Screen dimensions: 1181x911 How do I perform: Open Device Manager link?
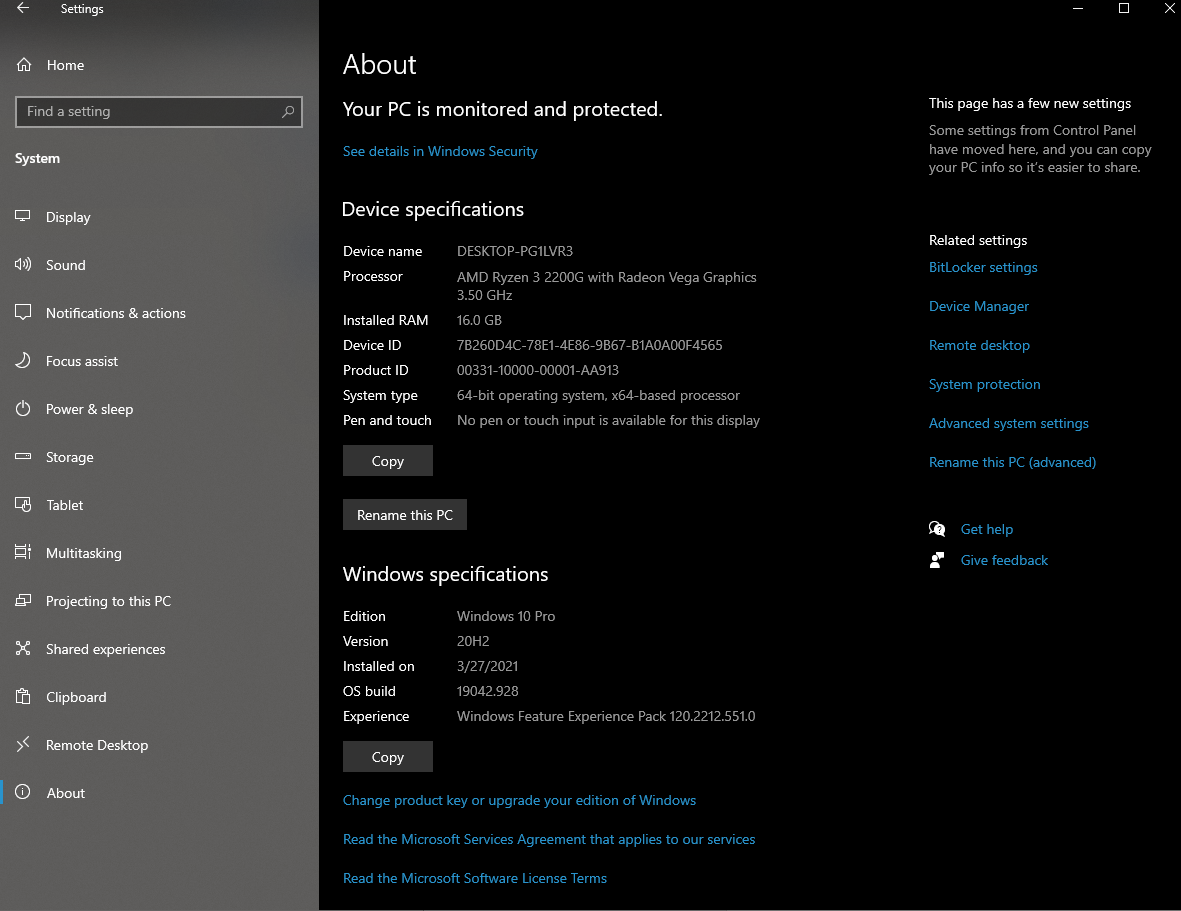coord(978,306)
